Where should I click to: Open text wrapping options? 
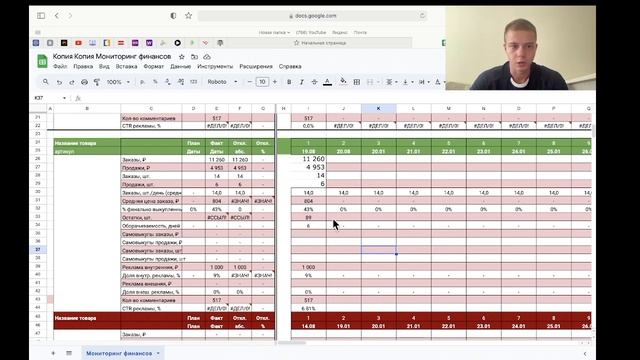[424, 82]
